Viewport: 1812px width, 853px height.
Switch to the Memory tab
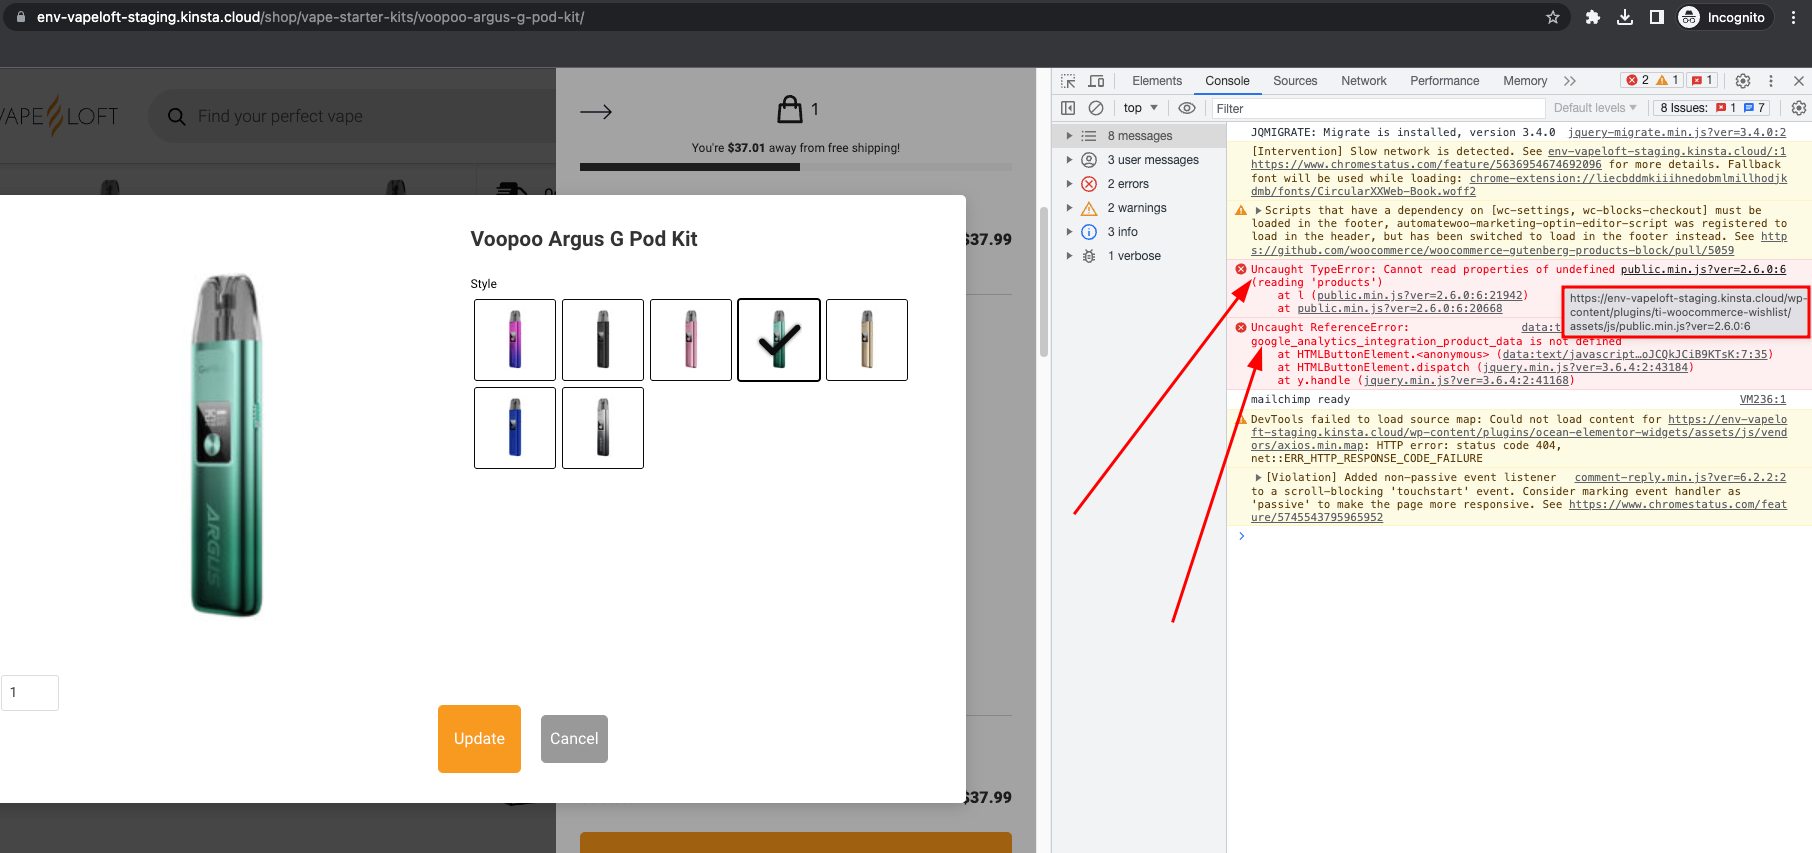(1525, 81)
